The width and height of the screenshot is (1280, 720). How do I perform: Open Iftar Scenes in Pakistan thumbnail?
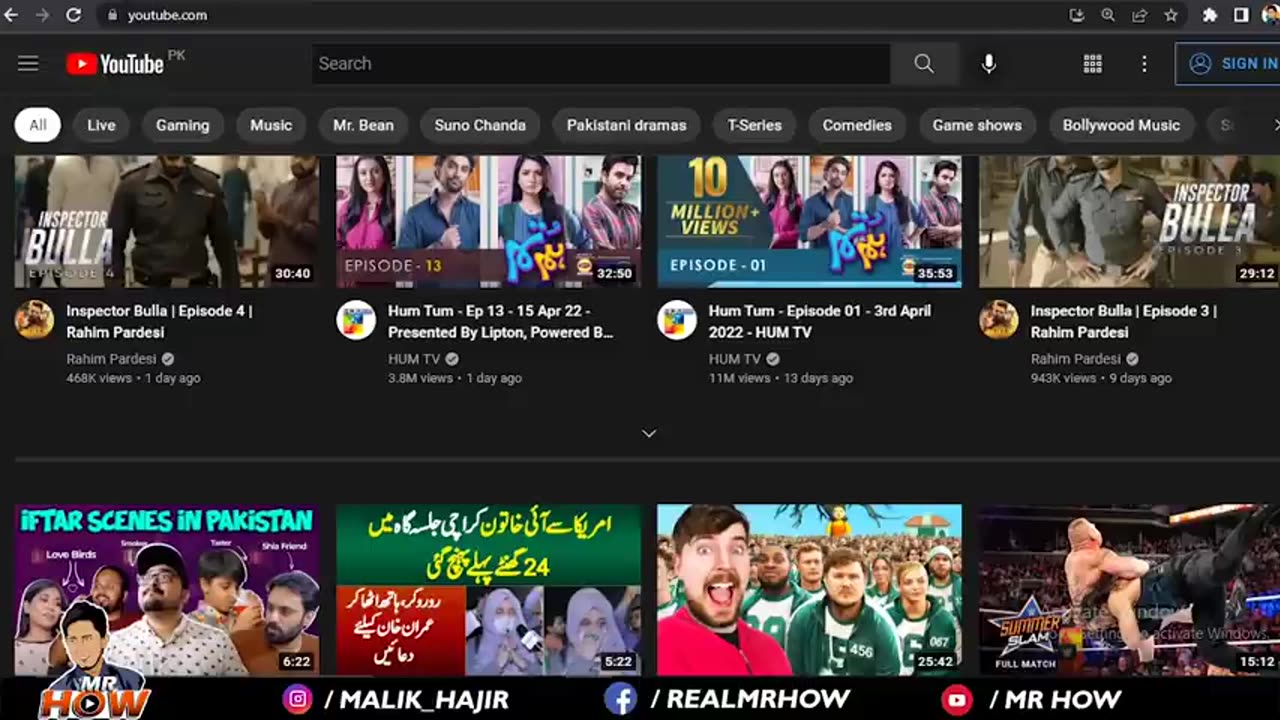click(x=167, y=589)
